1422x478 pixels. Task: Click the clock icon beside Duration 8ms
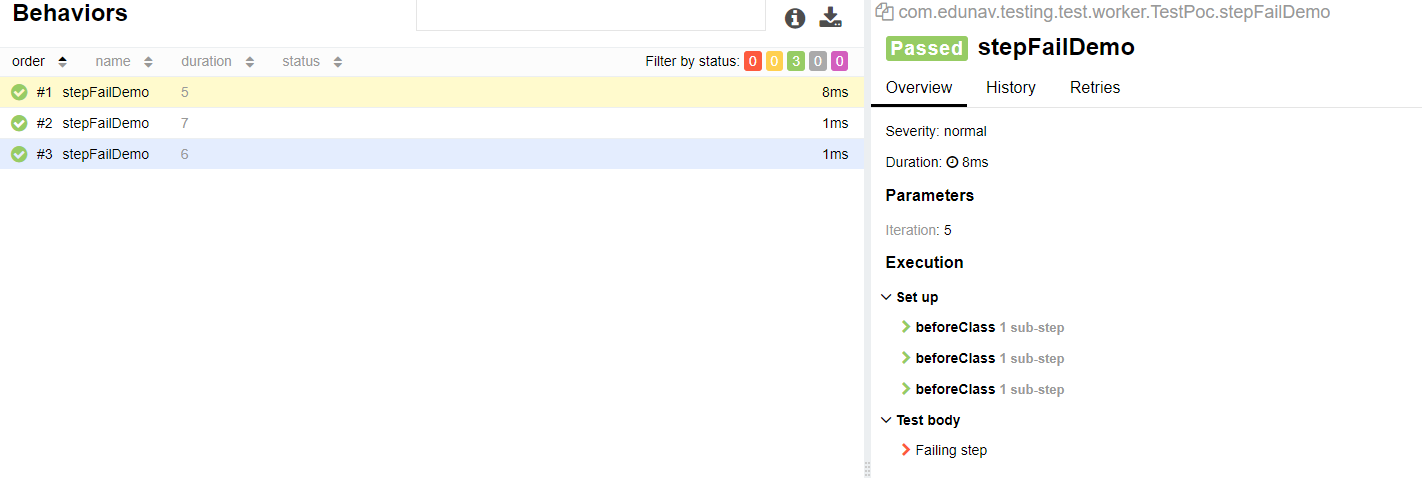952,162
